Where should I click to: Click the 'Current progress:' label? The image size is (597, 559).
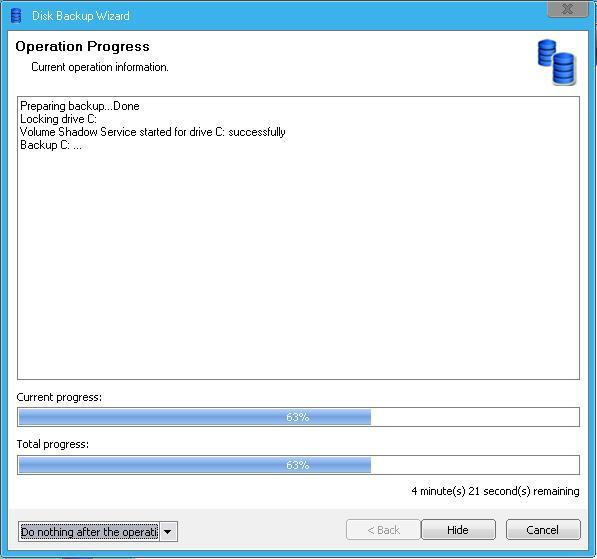click(x=59, y=397)
